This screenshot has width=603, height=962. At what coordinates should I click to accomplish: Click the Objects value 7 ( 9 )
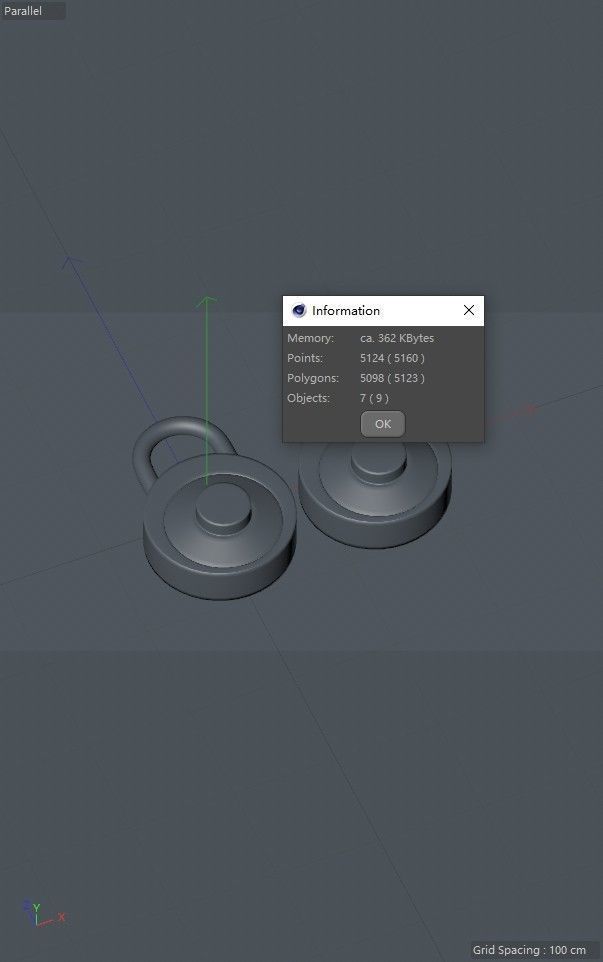click(374, 398)
